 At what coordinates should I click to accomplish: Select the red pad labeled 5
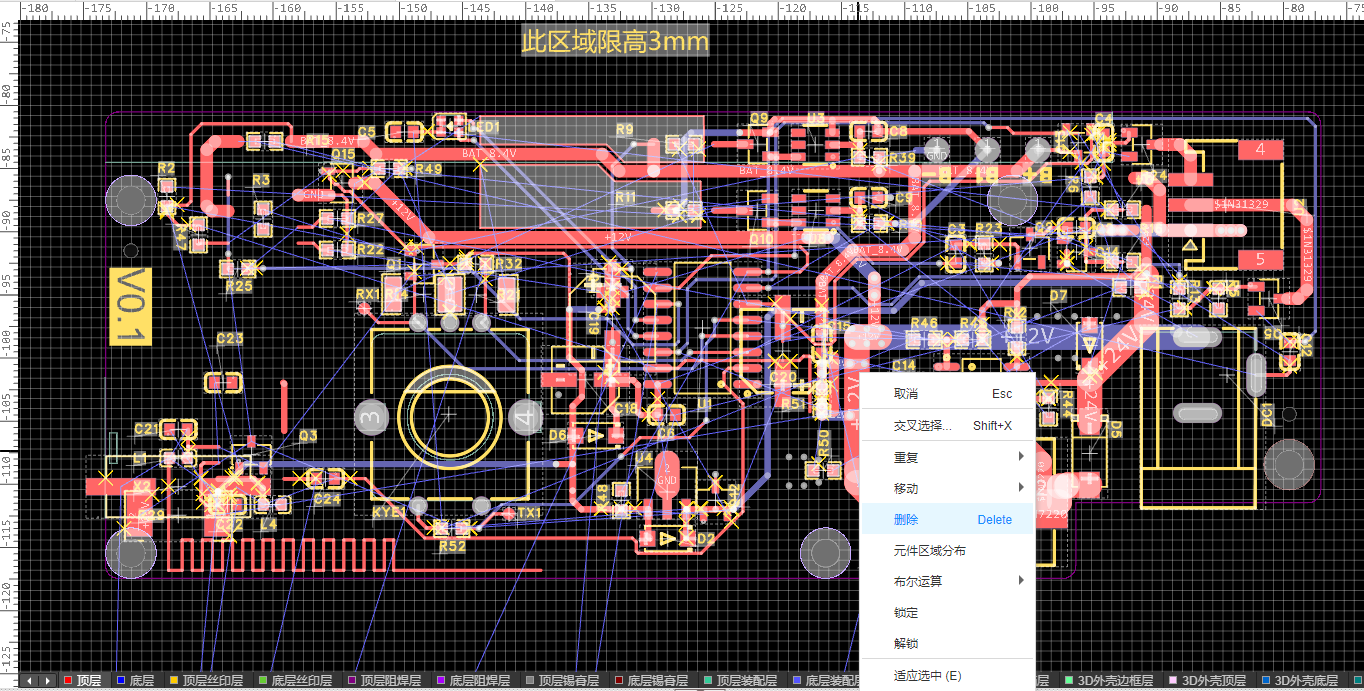click(x=1260, y=259)
